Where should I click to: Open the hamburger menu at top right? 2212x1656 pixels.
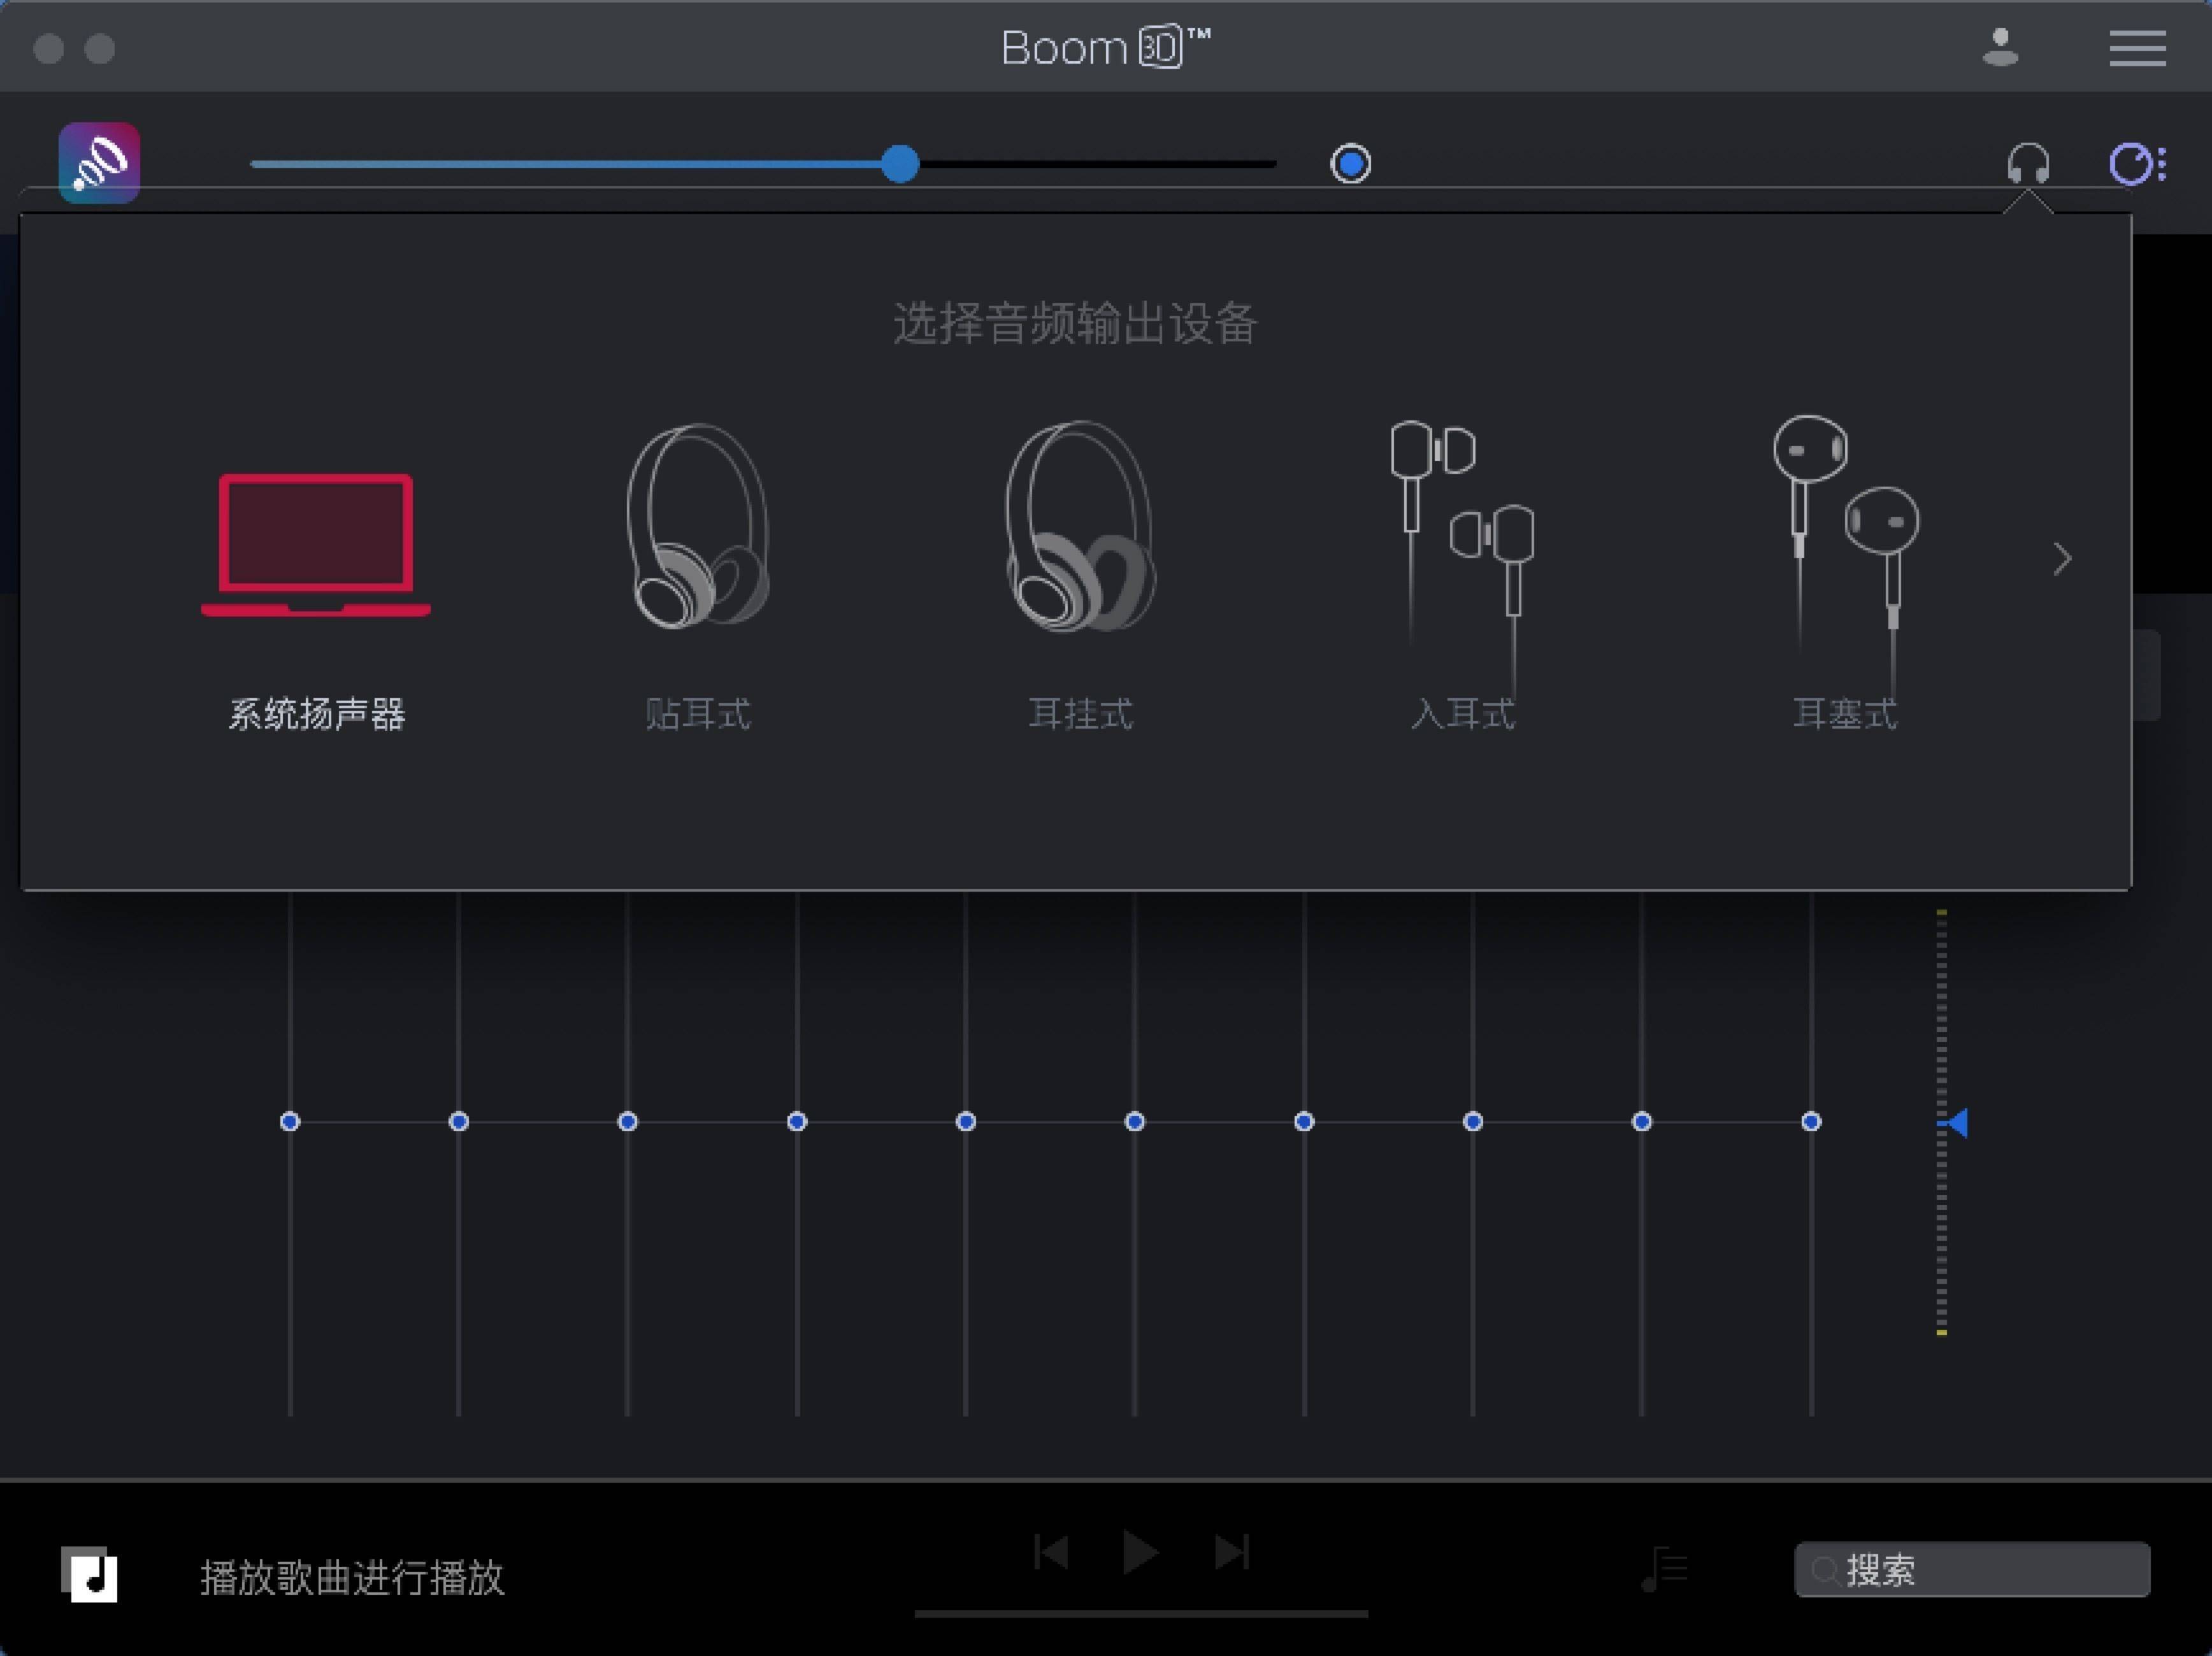[x=2137, y=48]
